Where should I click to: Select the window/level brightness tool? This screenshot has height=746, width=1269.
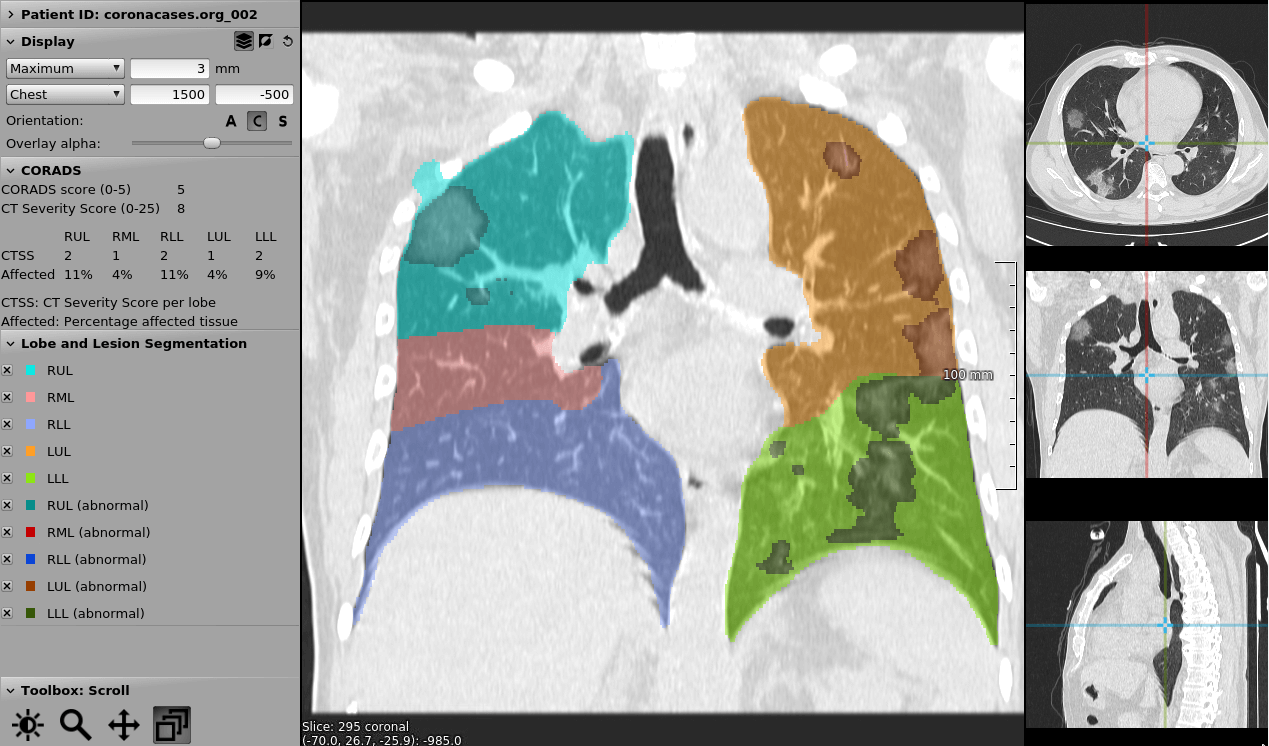pos(28,724)
